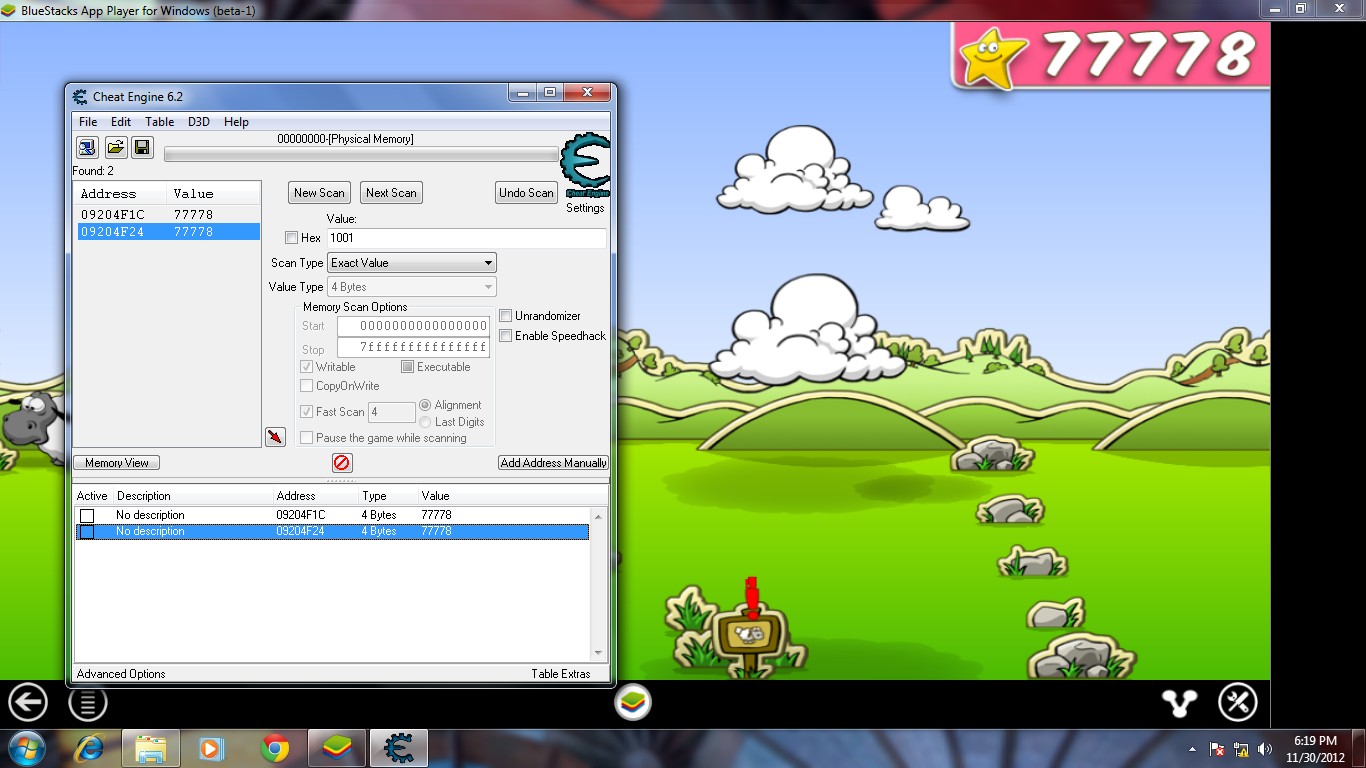
Task: Click the scan progress bar
Action: pos(361,154)
